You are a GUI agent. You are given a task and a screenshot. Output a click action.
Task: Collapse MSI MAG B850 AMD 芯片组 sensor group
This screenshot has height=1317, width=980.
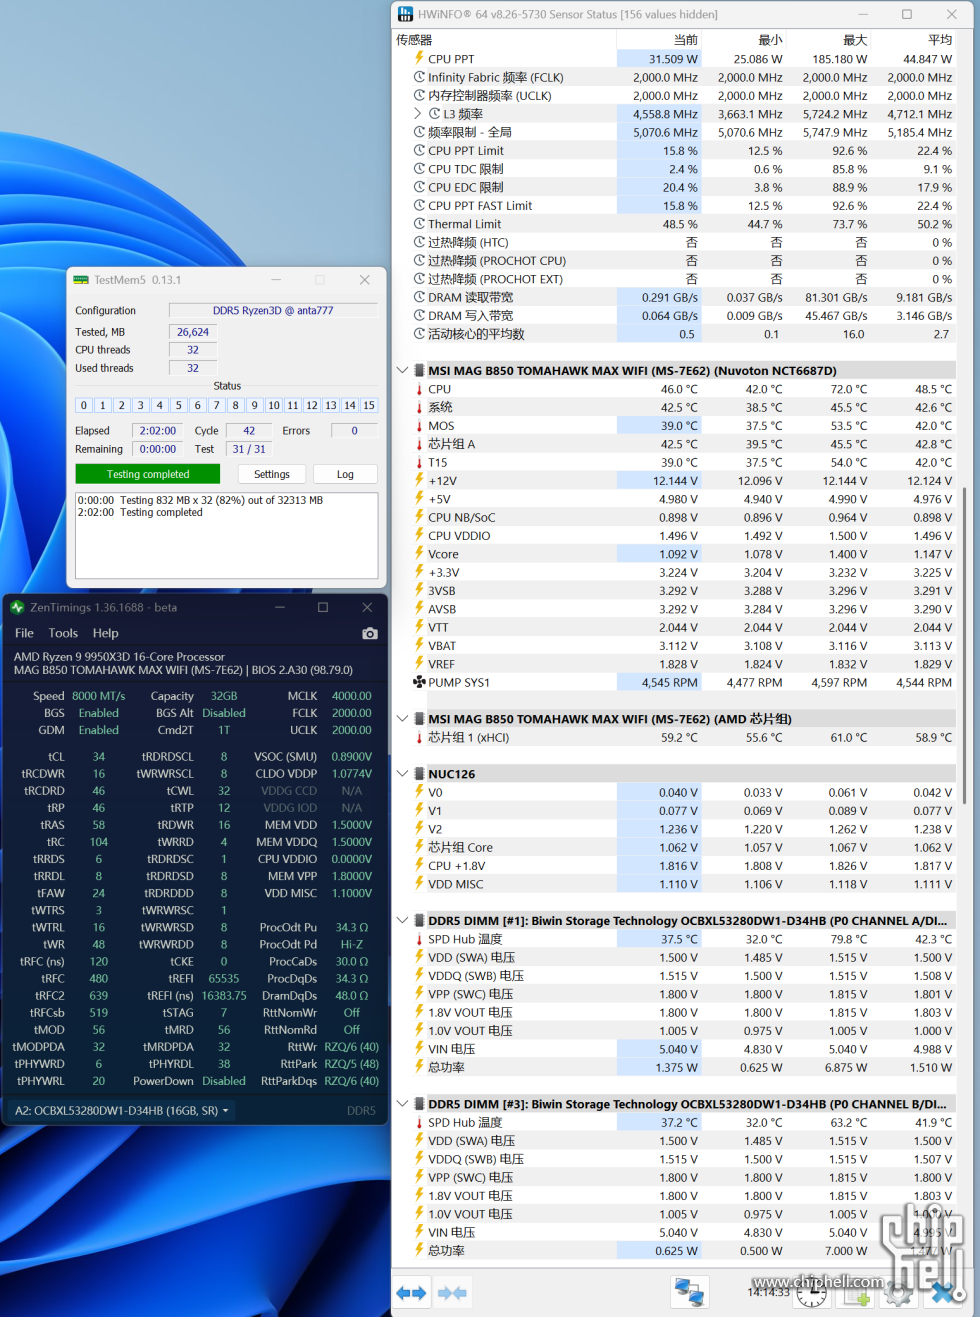click(x=402, y=719)
